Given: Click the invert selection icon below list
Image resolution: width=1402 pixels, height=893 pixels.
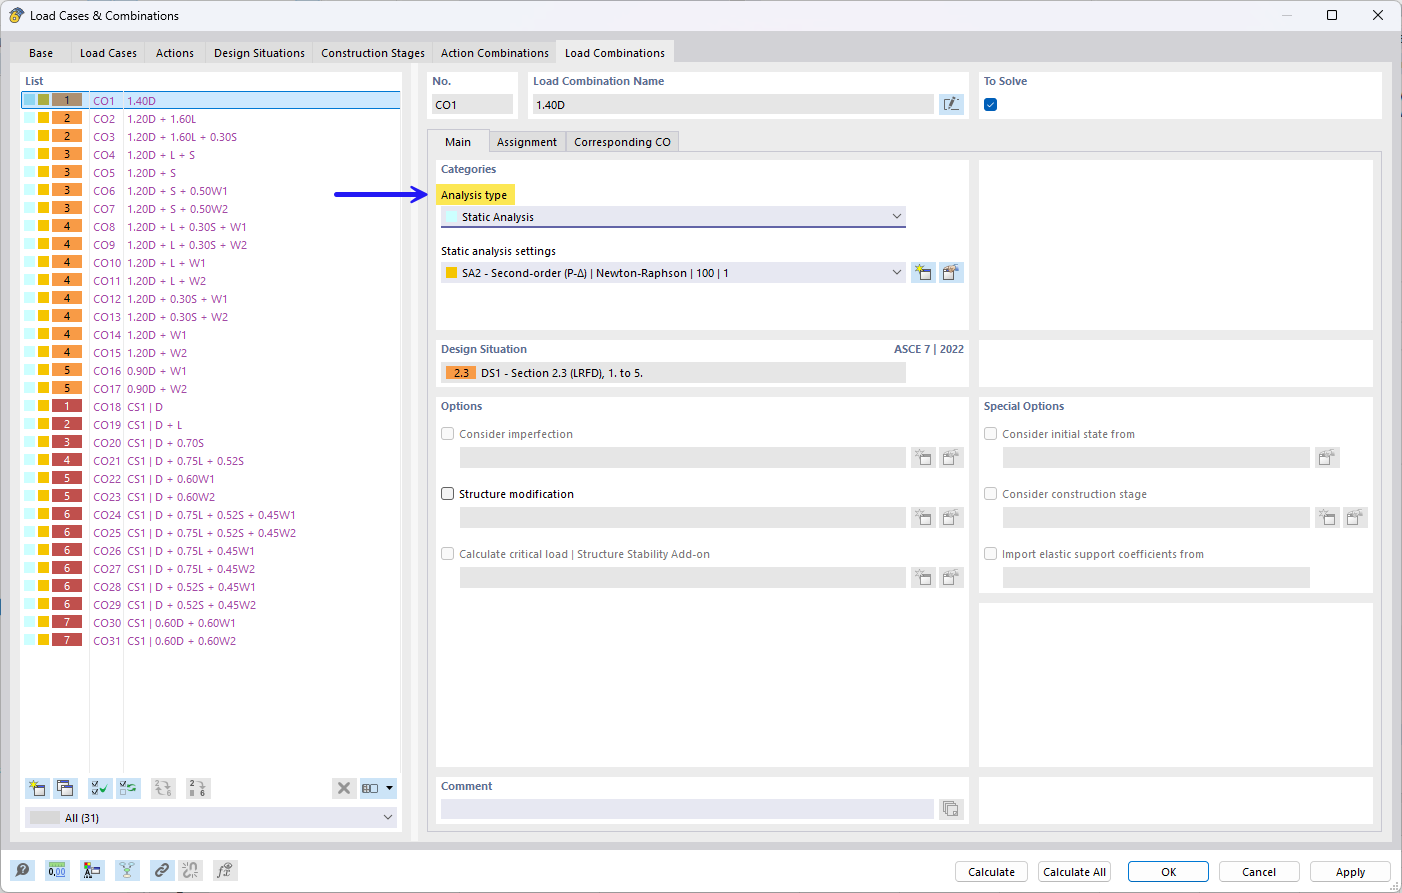Looking at the screenshot, I should (128, 788).
